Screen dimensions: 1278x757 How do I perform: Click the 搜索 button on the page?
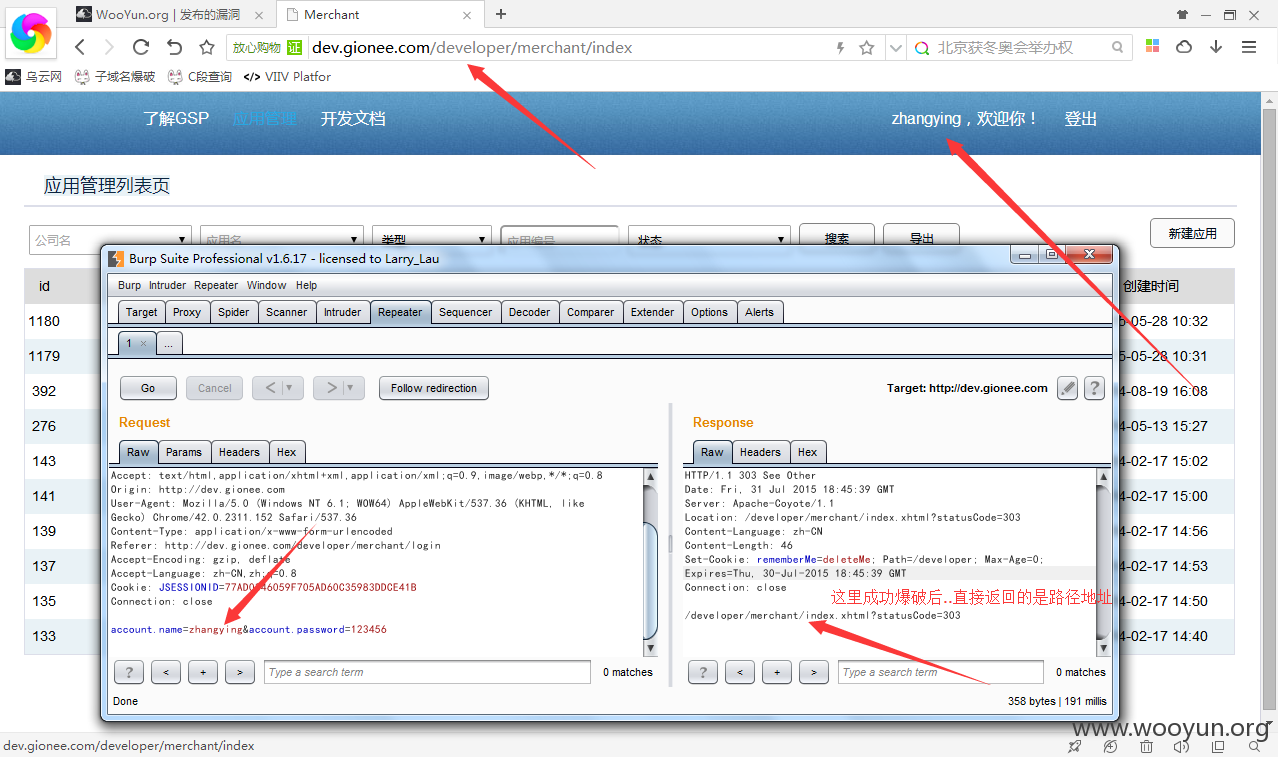pos(837,235)
